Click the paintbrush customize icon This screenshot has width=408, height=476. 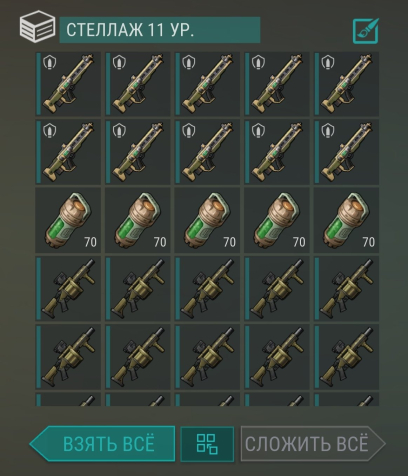(x=366, y=31)
